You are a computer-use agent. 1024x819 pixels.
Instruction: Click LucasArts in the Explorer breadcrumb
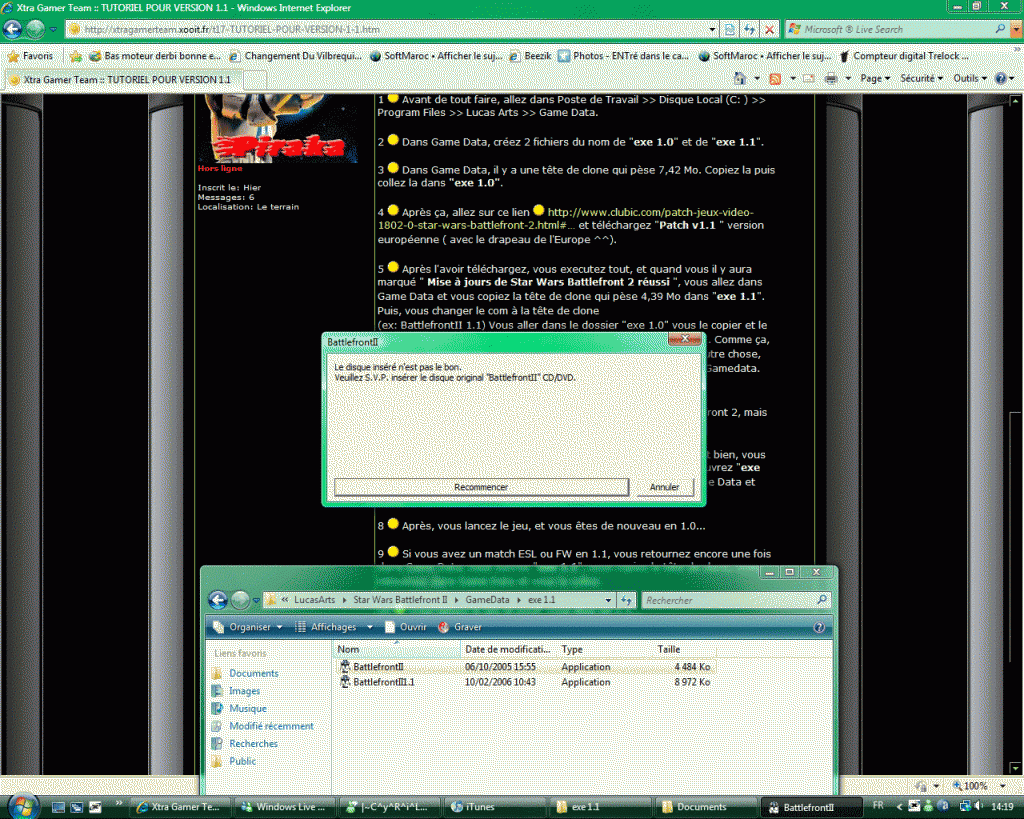(x=314, y=600)
